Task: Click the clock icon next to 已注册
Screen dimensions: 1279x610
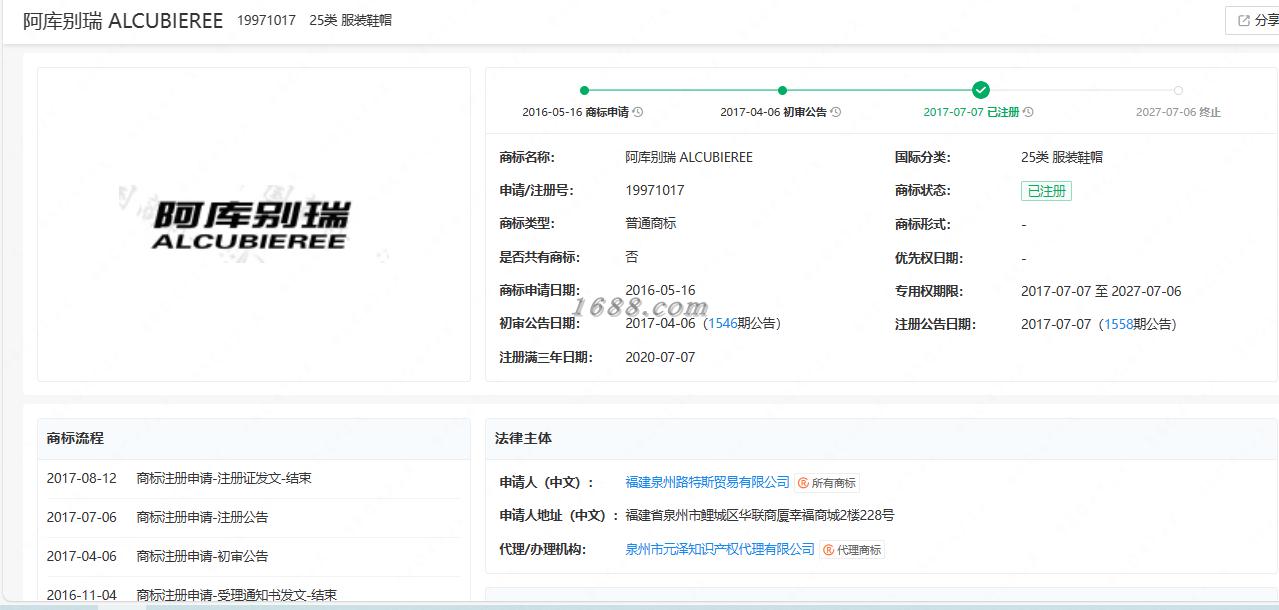Action: [1028, 112]
